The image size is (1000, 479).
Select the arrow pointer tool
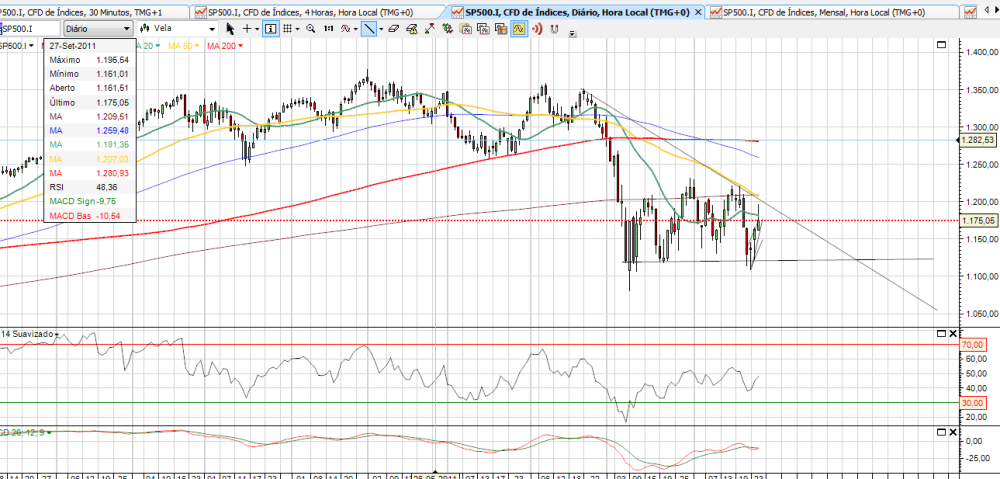[x=230, y=29]
